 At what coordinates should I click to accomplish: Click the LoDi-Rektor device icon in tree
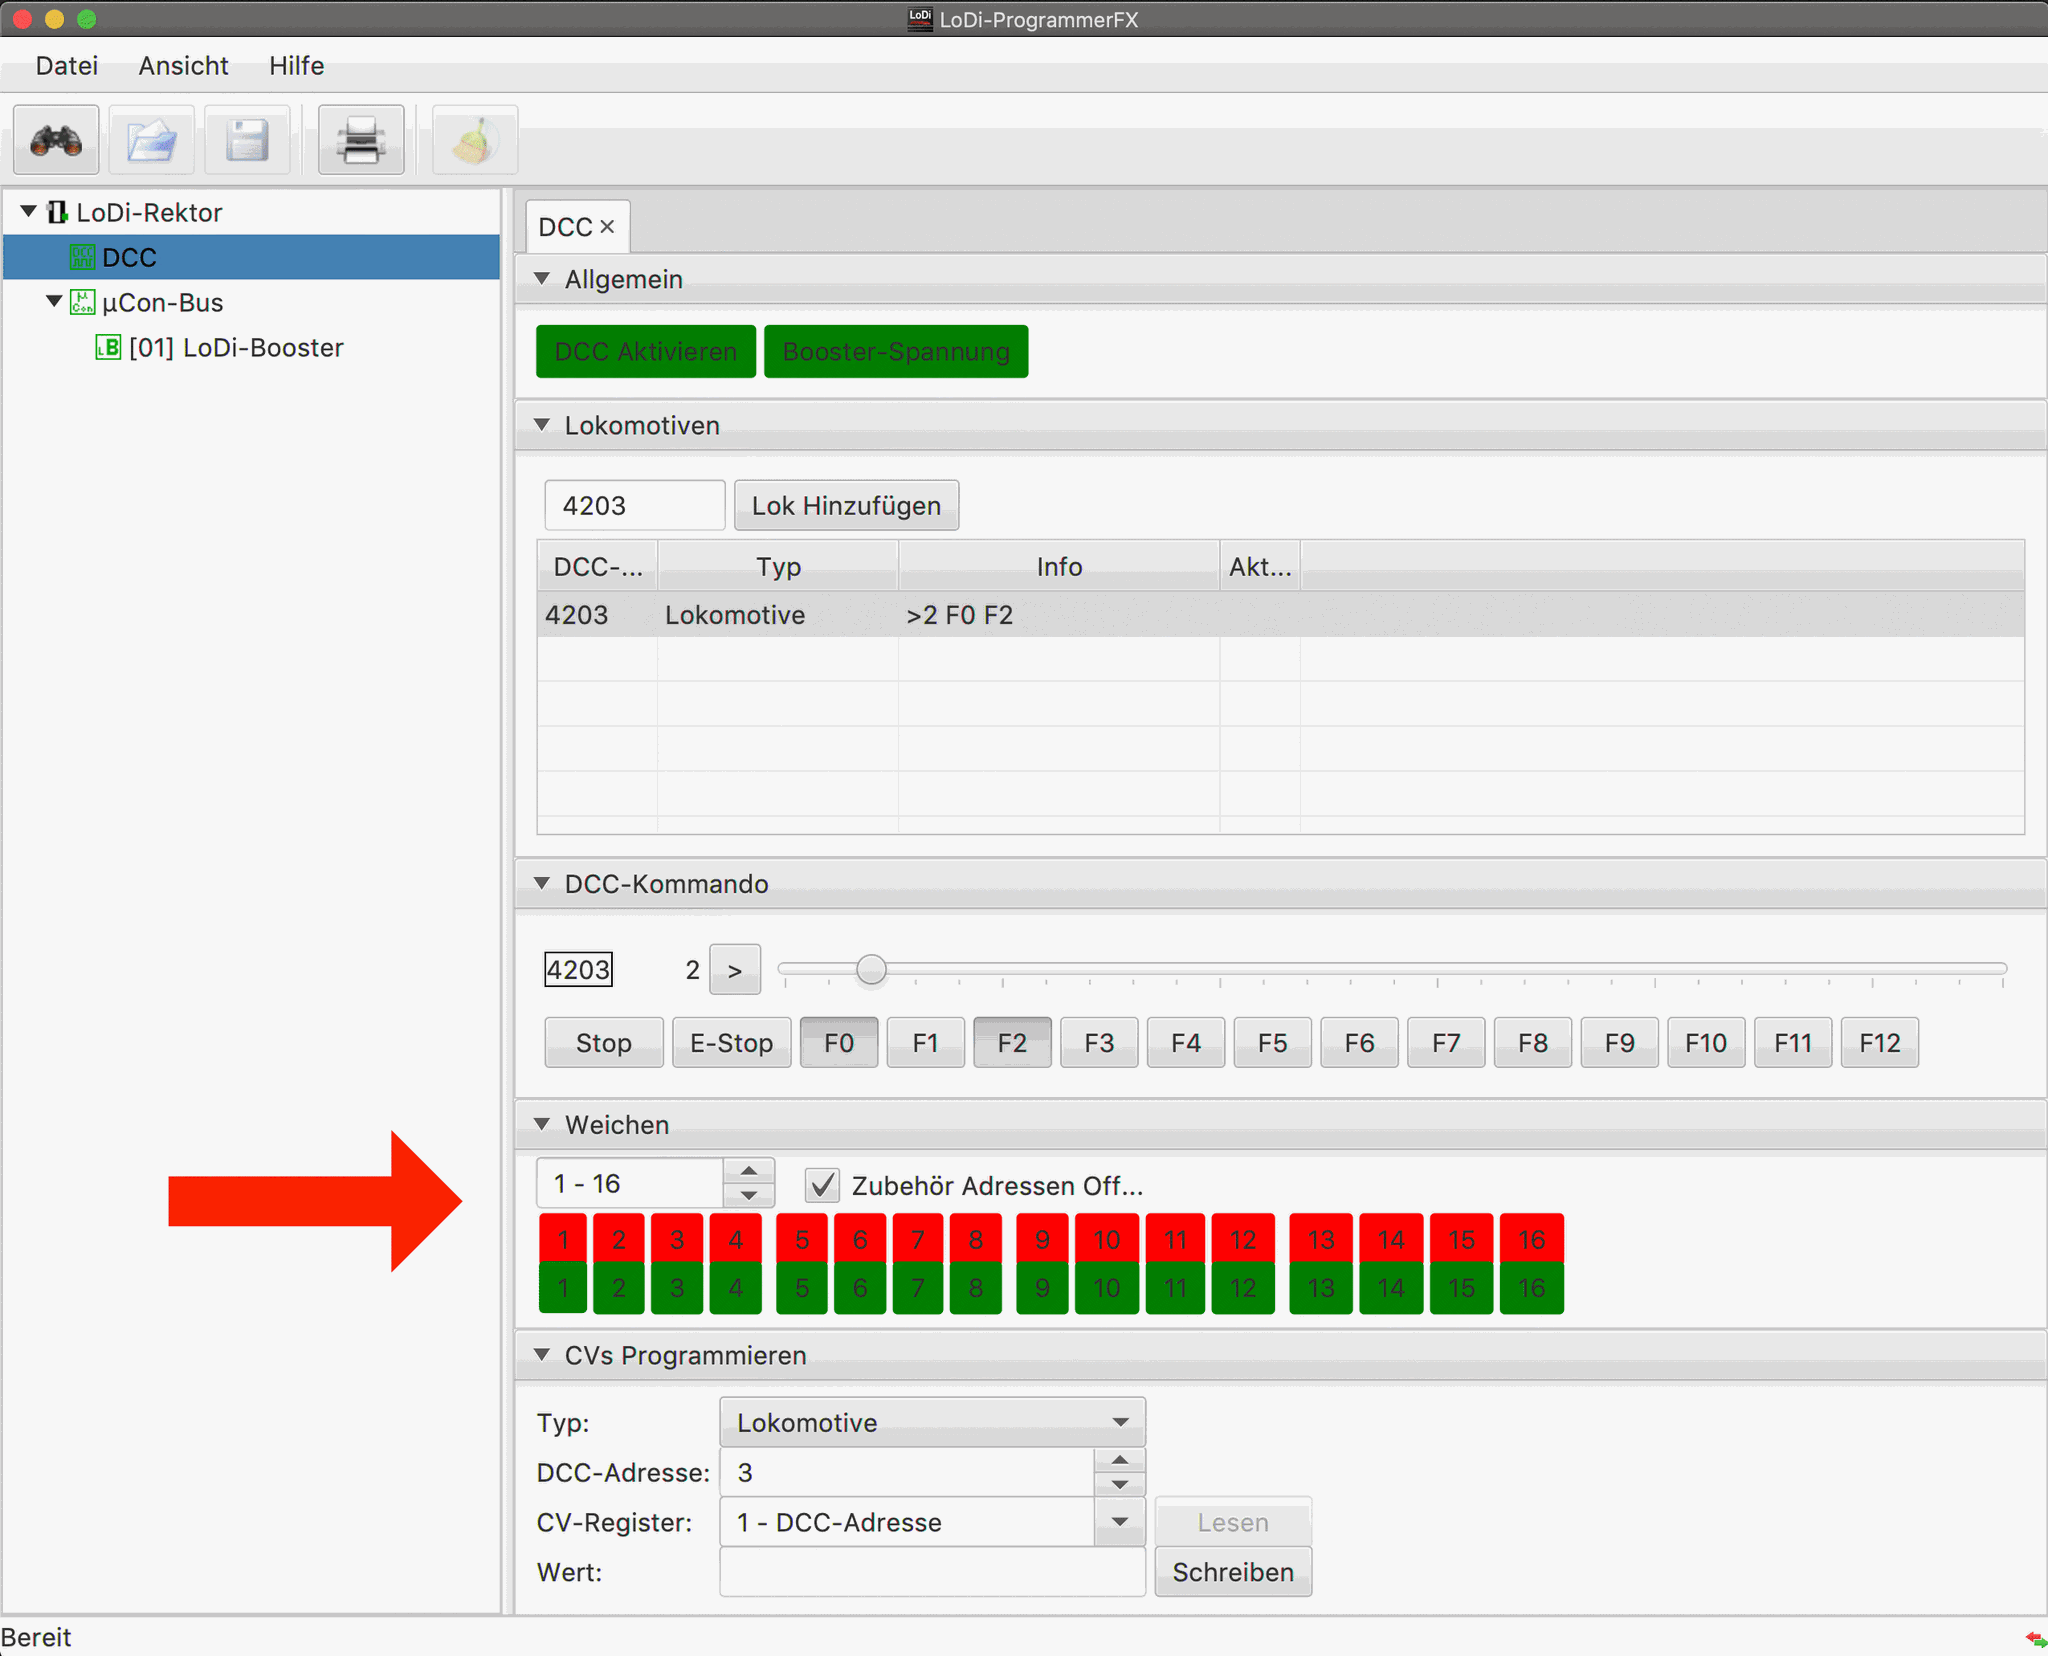pos(58,212)
